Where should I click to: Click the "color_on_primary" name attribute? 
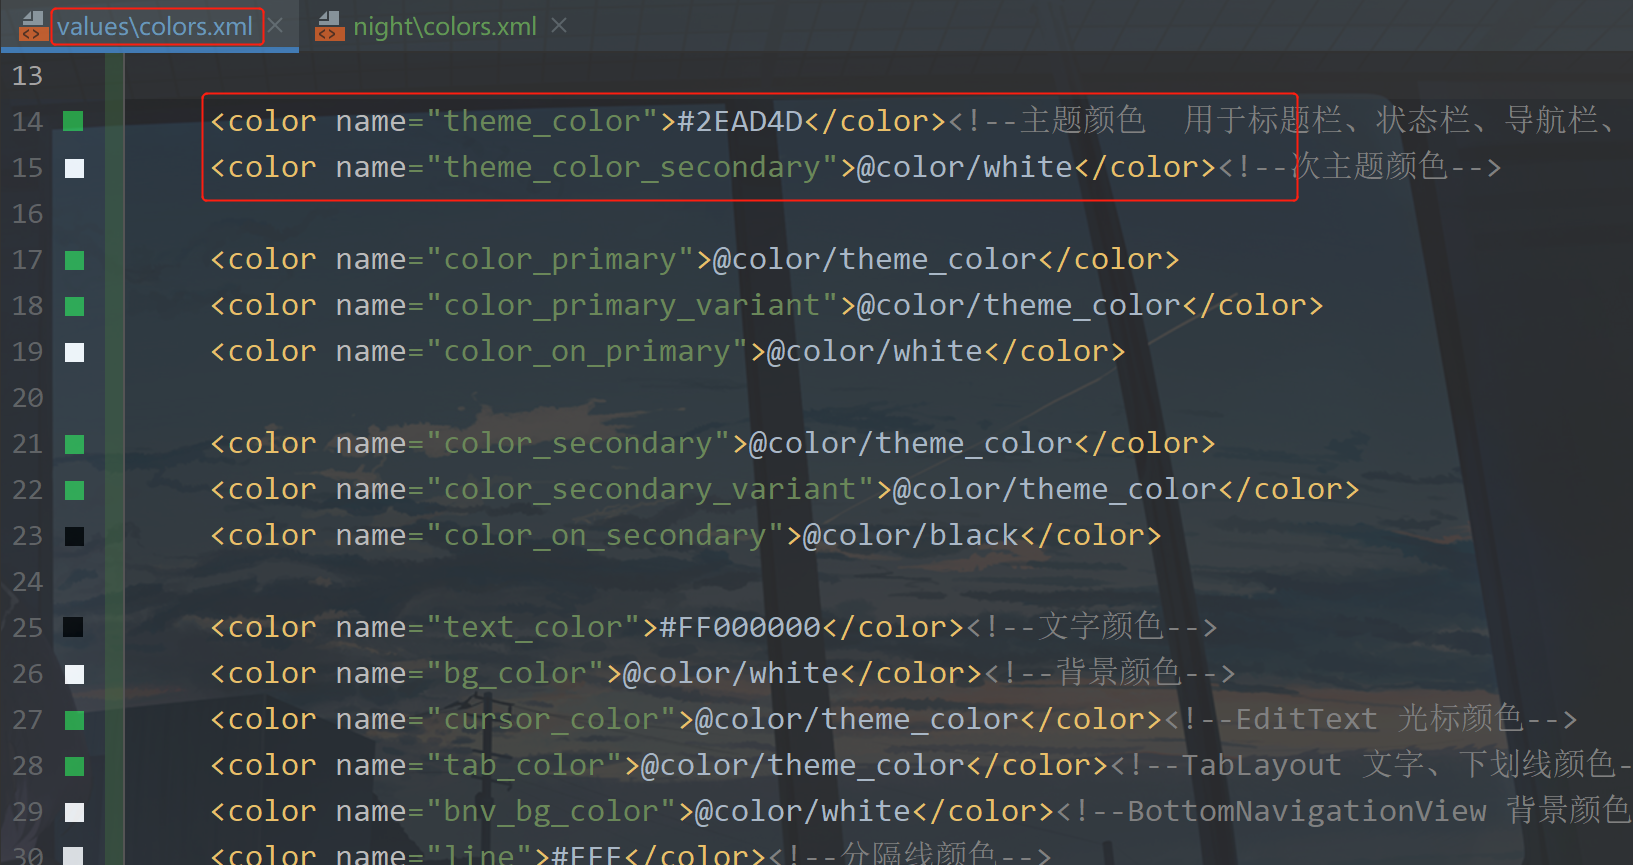(x=588, y=352)
